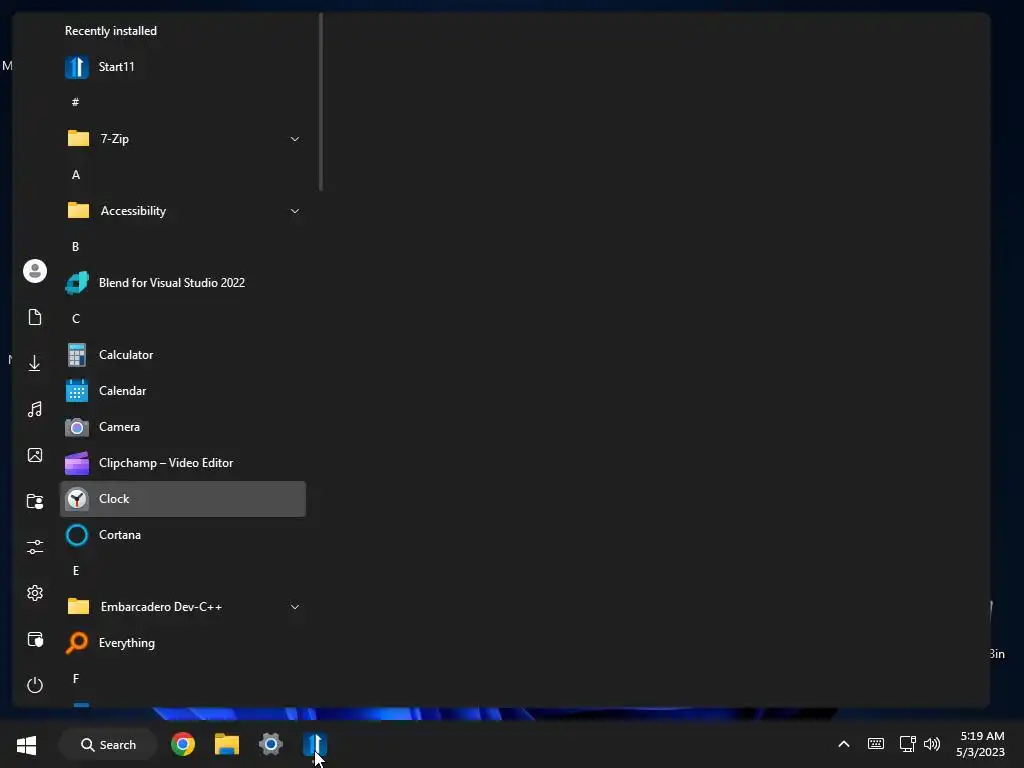Click the Windows Start button
Viewport: 1024px width, 768px height.
pyautogui.click(x=27, y=744)
